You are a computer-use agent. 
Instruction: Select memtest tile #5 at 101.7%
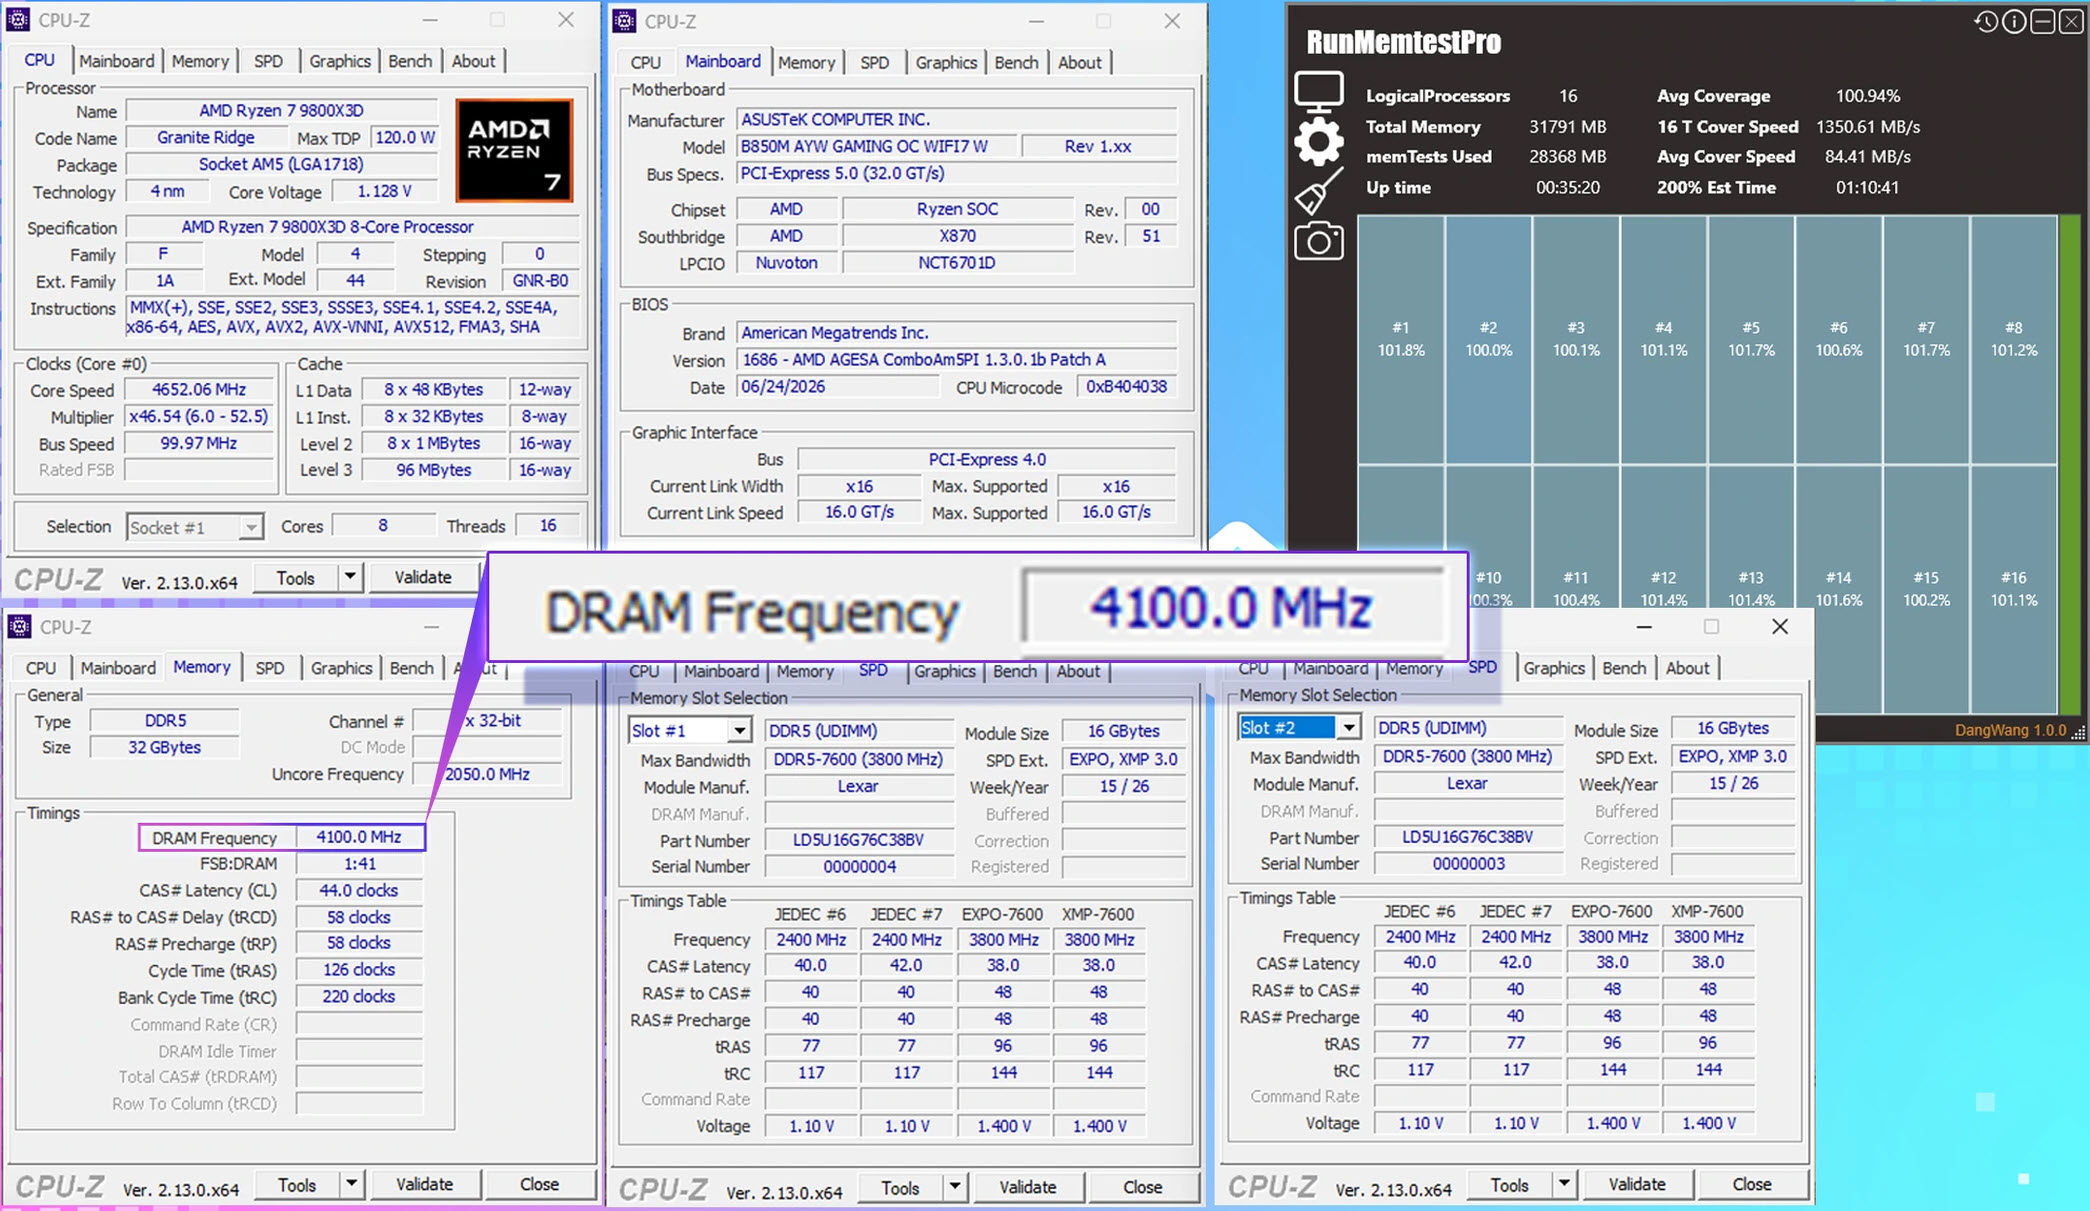point(1751,339)
